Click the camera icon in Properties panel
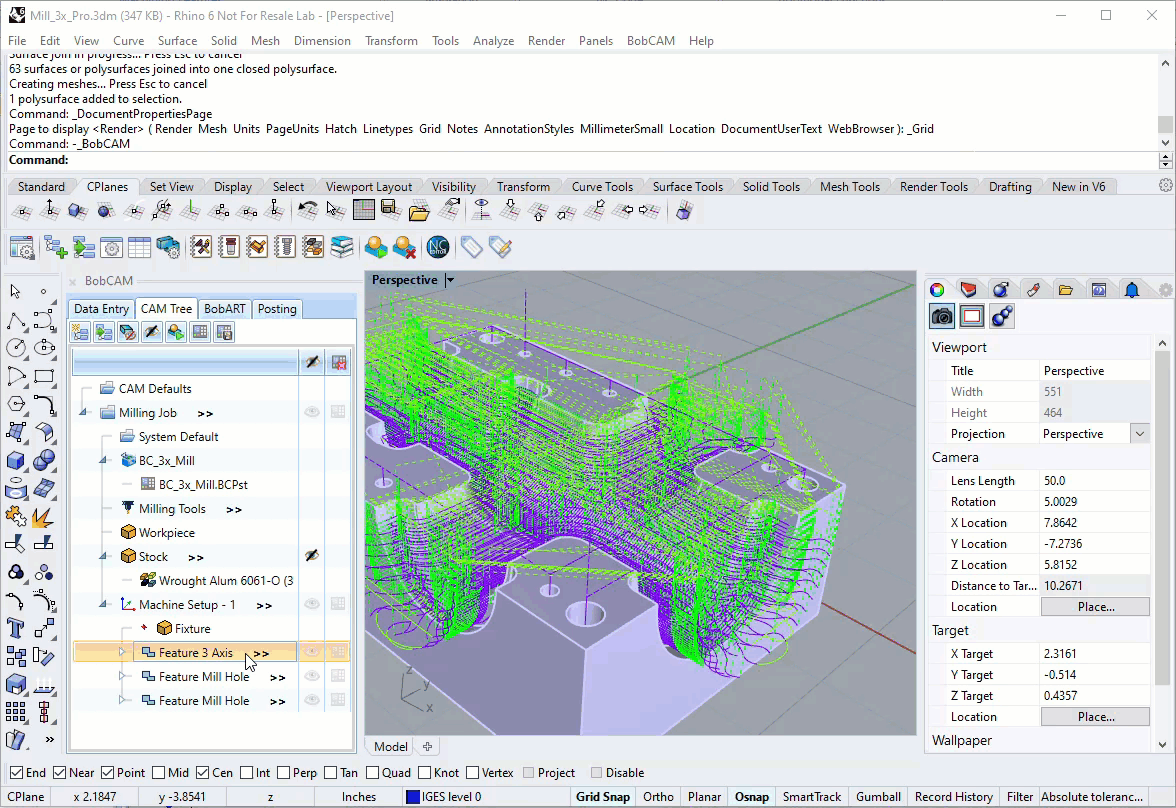Viewport: 1176px width, 808px height. coord(942,317)
